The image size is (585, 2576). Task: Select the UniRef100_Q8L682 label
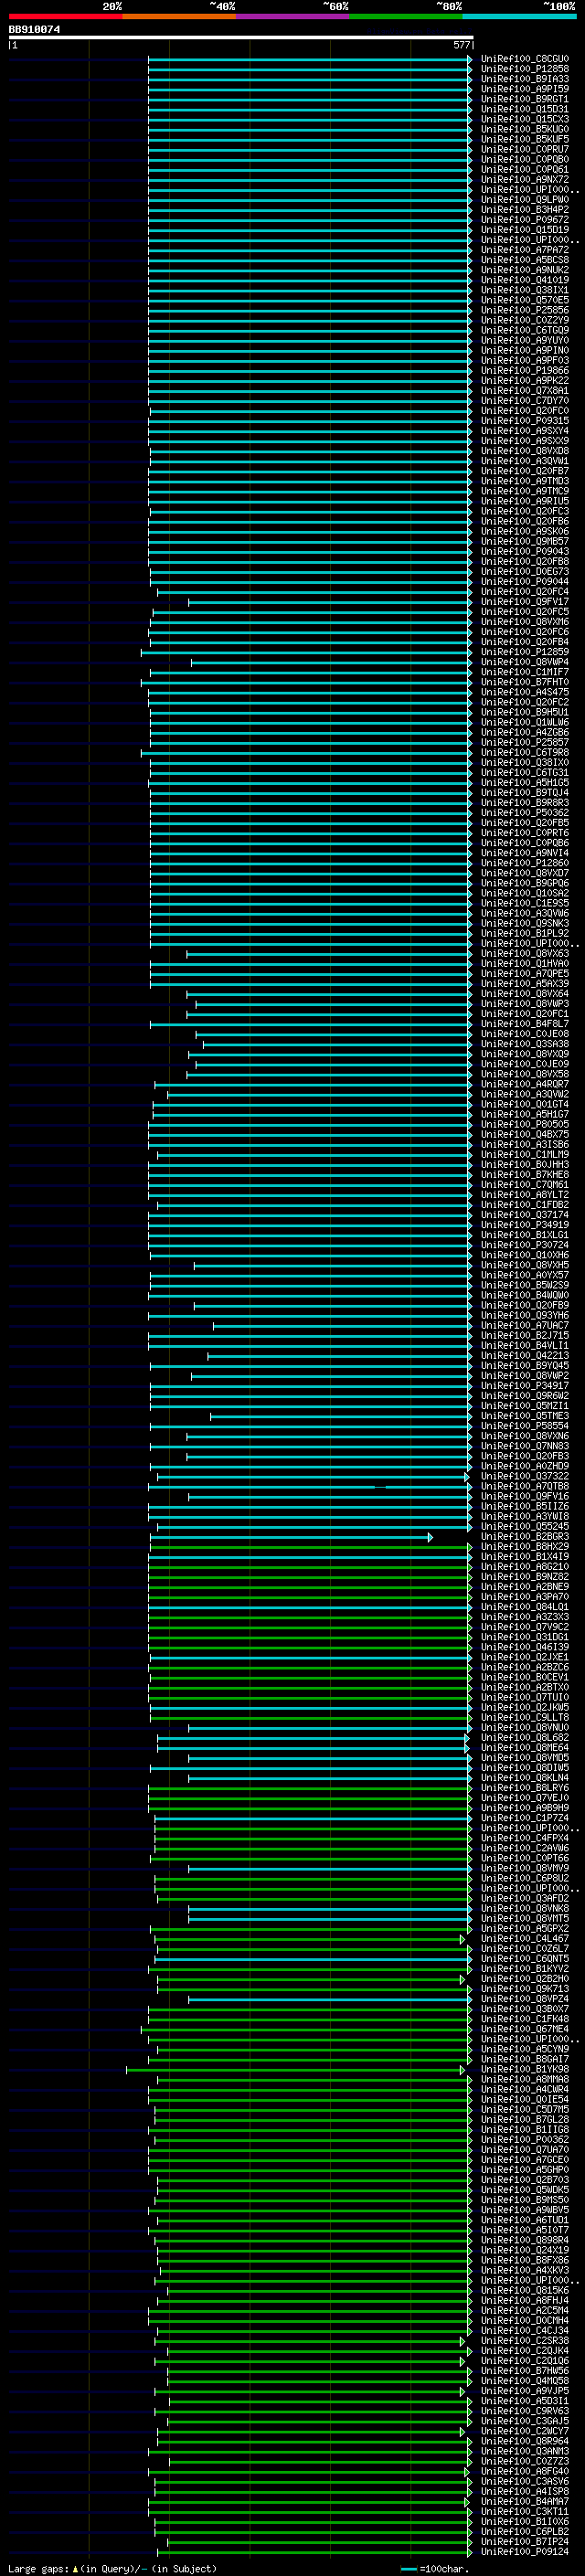524,1738
